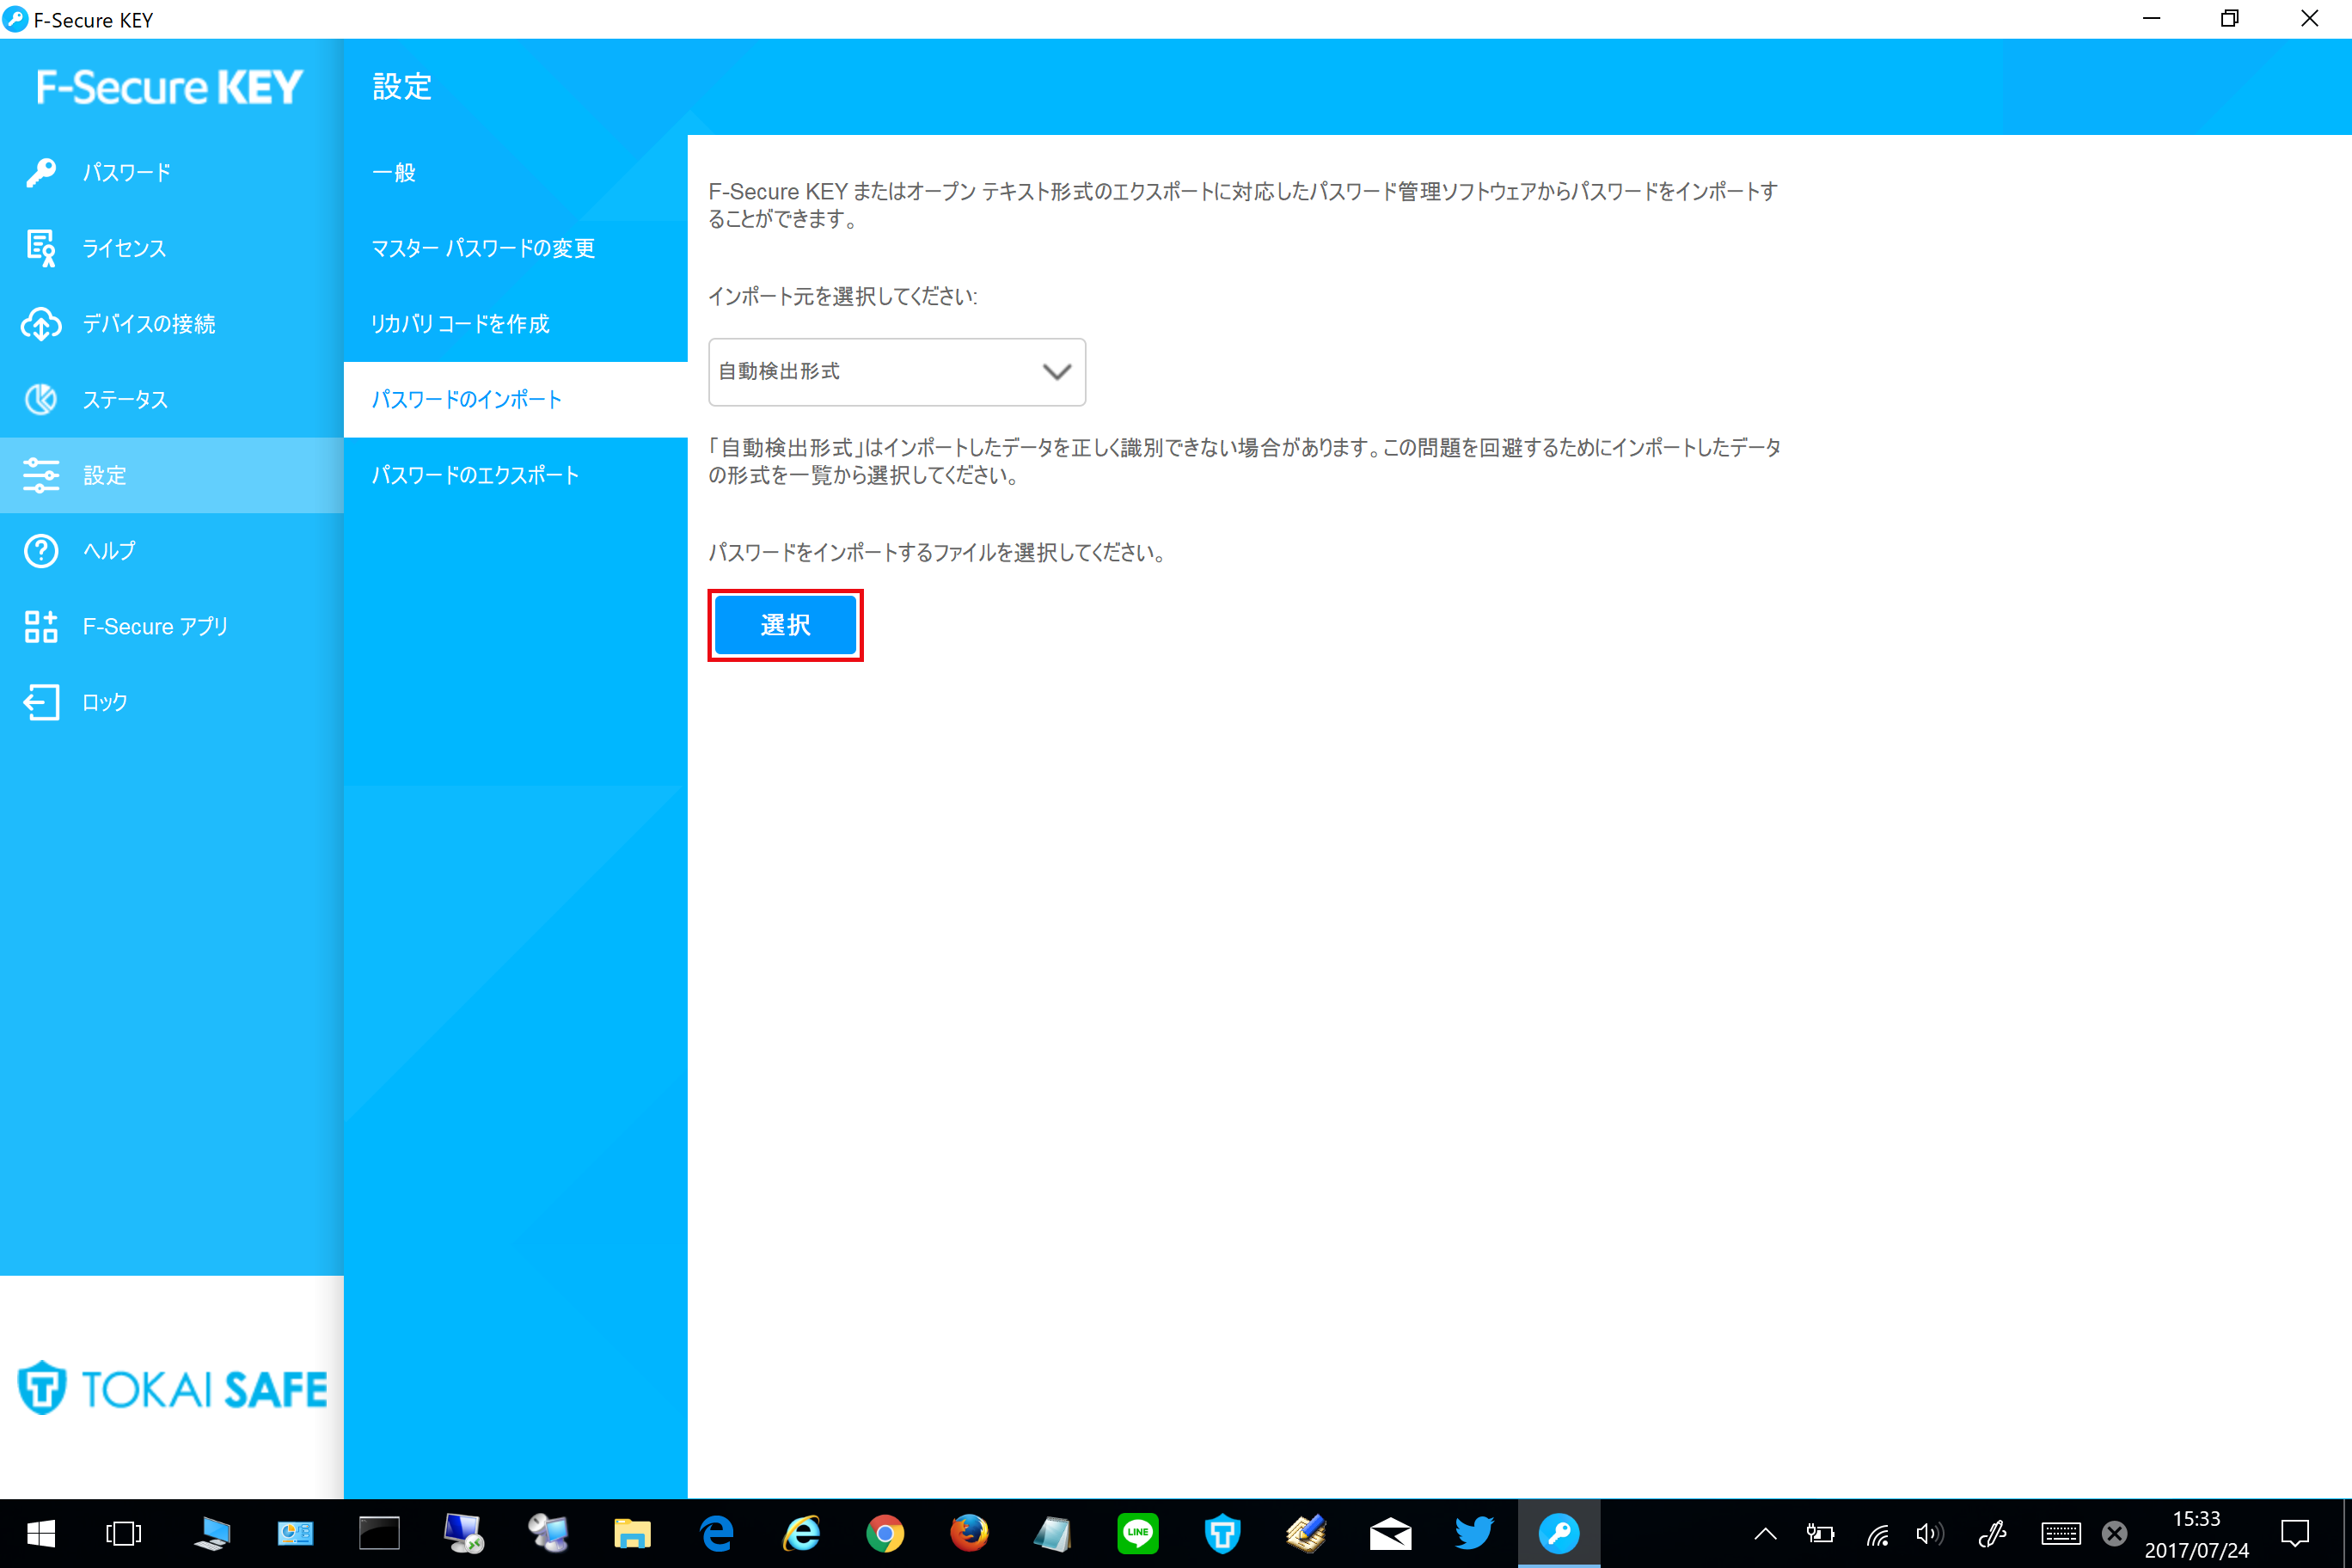Go to the ヘルプ section label
Viewport: 2352px width, 1568px height.
point(109,551)
